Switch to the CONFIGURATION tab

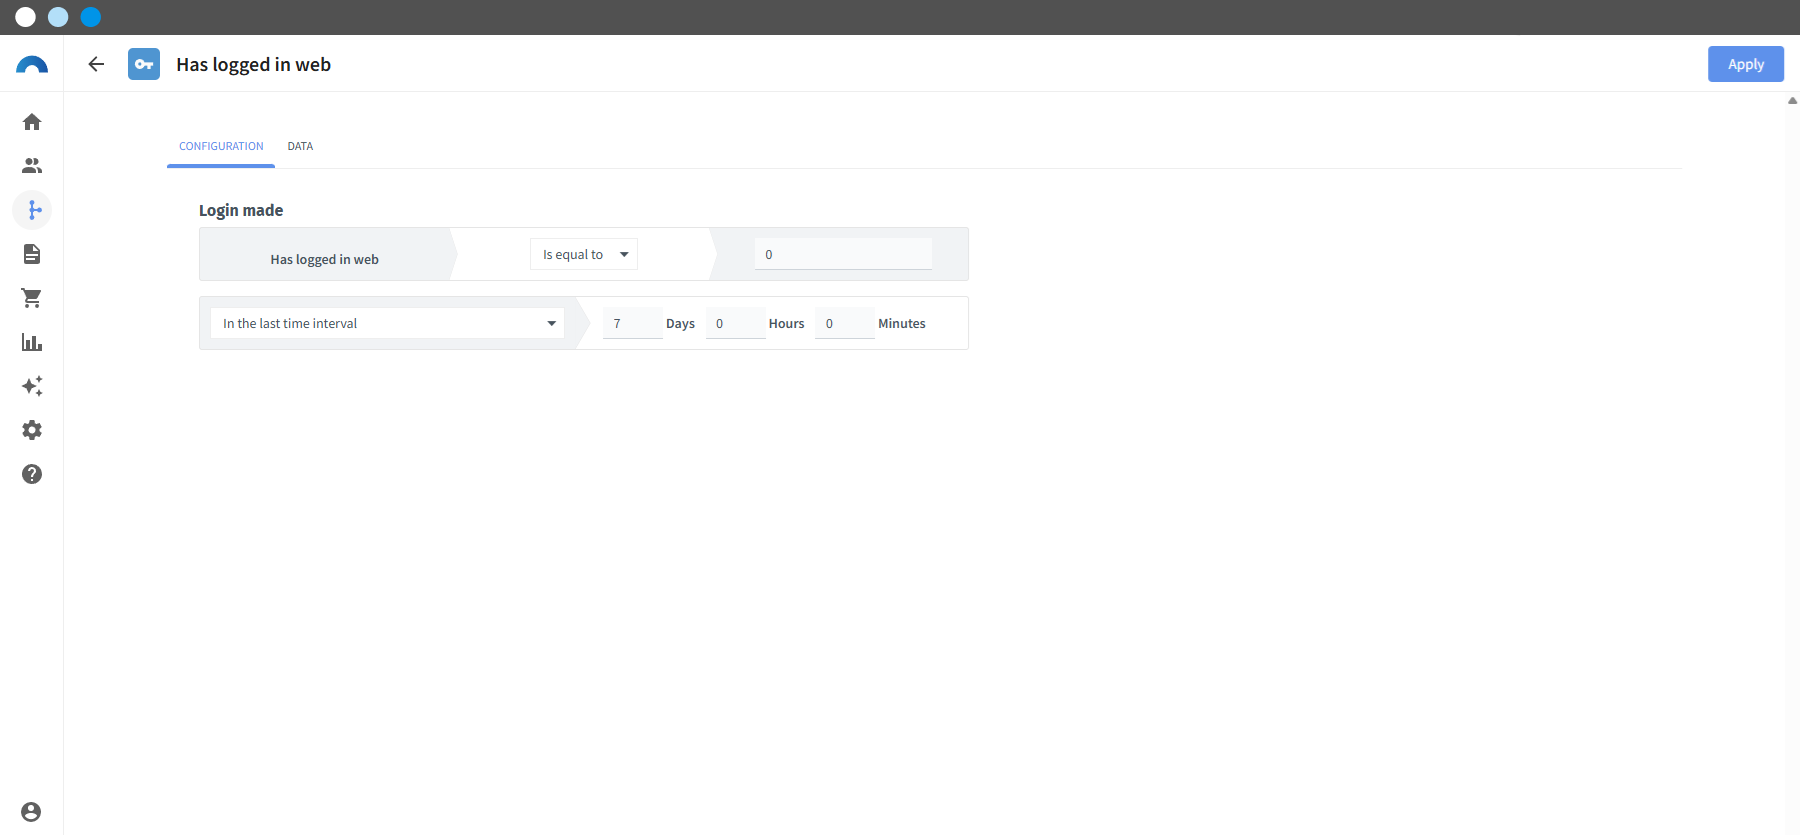pos(221,146)
